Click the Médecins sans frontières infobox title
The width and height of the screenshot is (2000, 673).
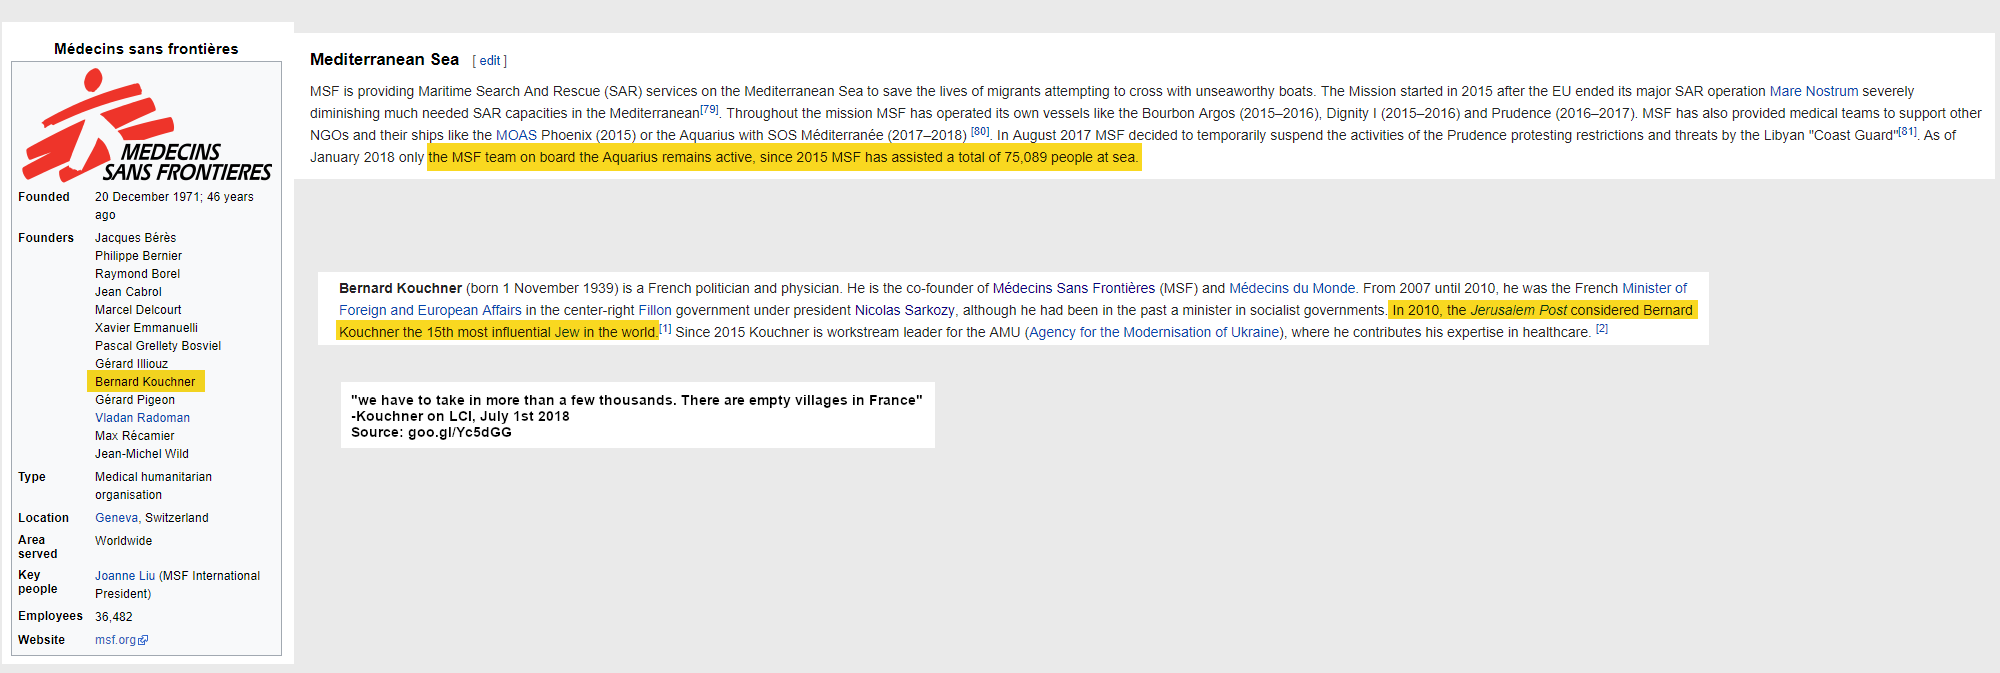point(146,49)
